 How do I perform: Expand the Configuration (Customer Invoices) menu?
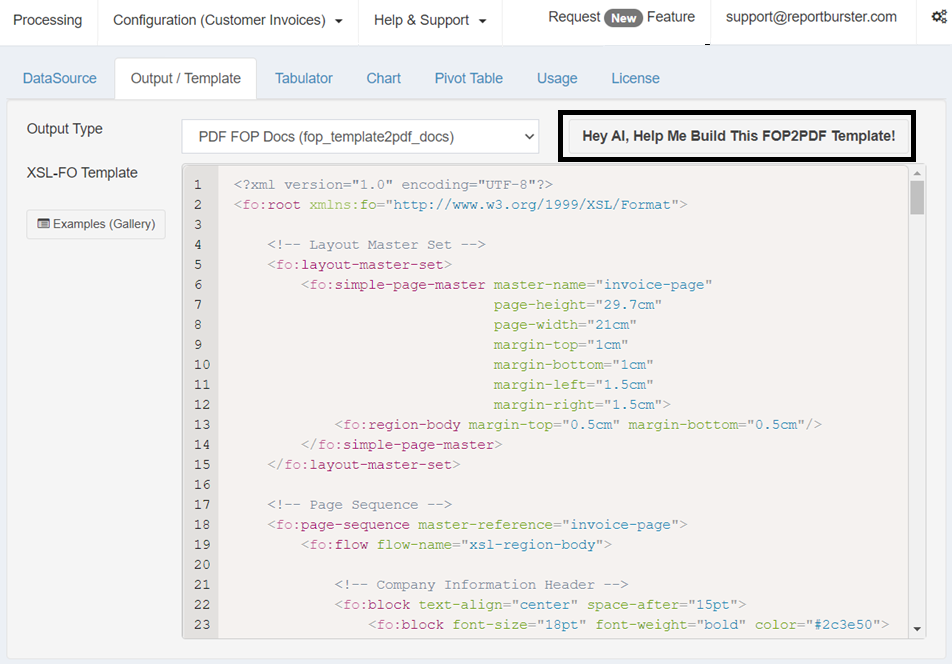[x=227, y=20]
